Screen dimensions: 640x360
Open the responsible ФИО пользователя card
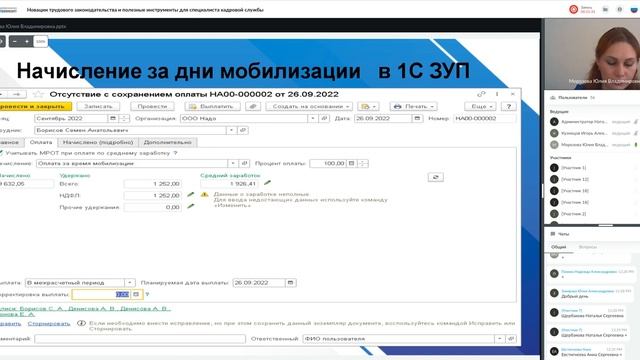pos(511,339)
